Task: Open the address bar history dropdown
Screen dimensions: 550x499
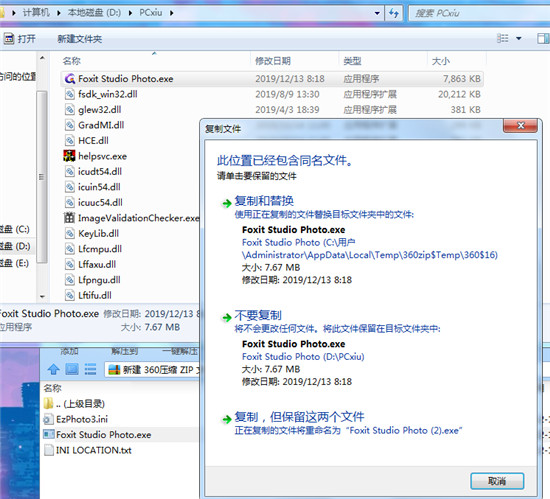Action: pos(377,13)
